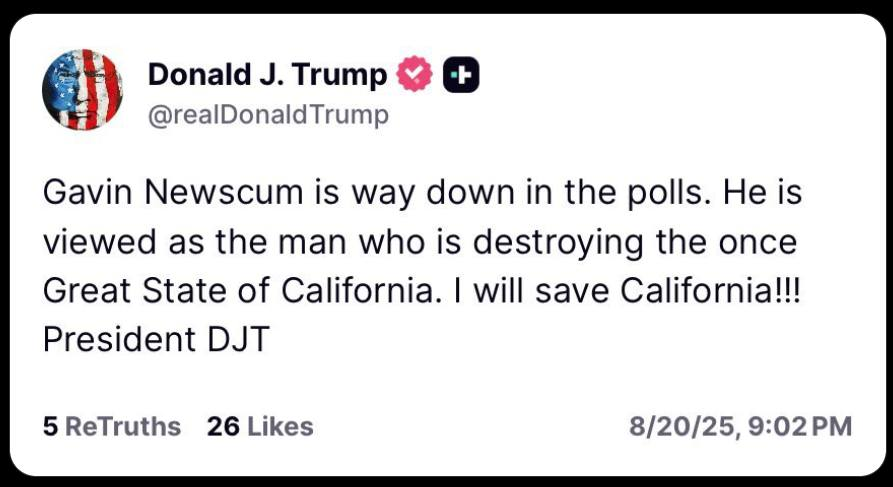This screenshot has height=487, width=893.
Task: Click the number 5 before ReTruths
Action: click(49, 427)
